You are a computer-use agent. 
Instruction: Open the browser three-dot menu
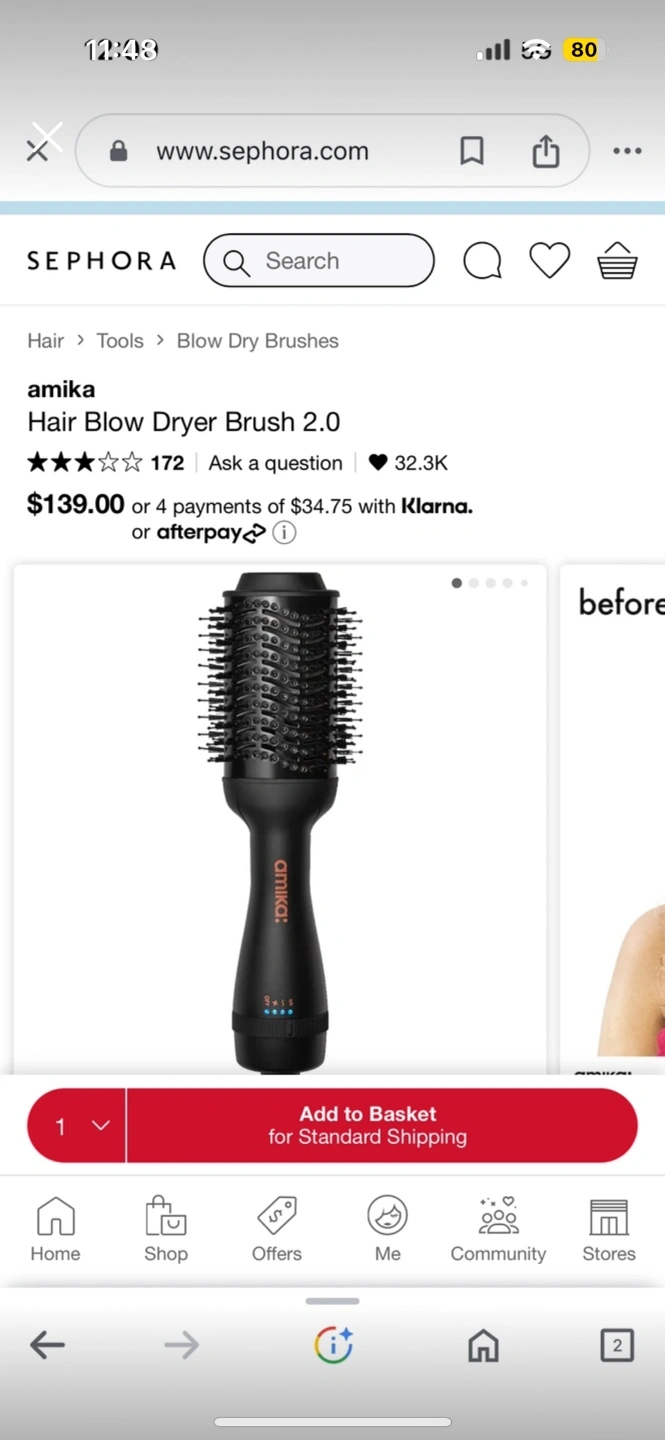[627, 151]
